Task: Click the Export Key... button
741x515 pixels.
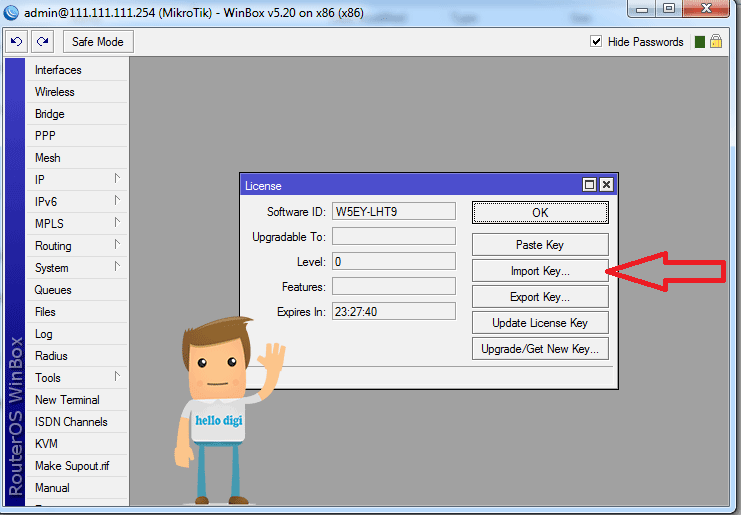Action: click(540, 297)
